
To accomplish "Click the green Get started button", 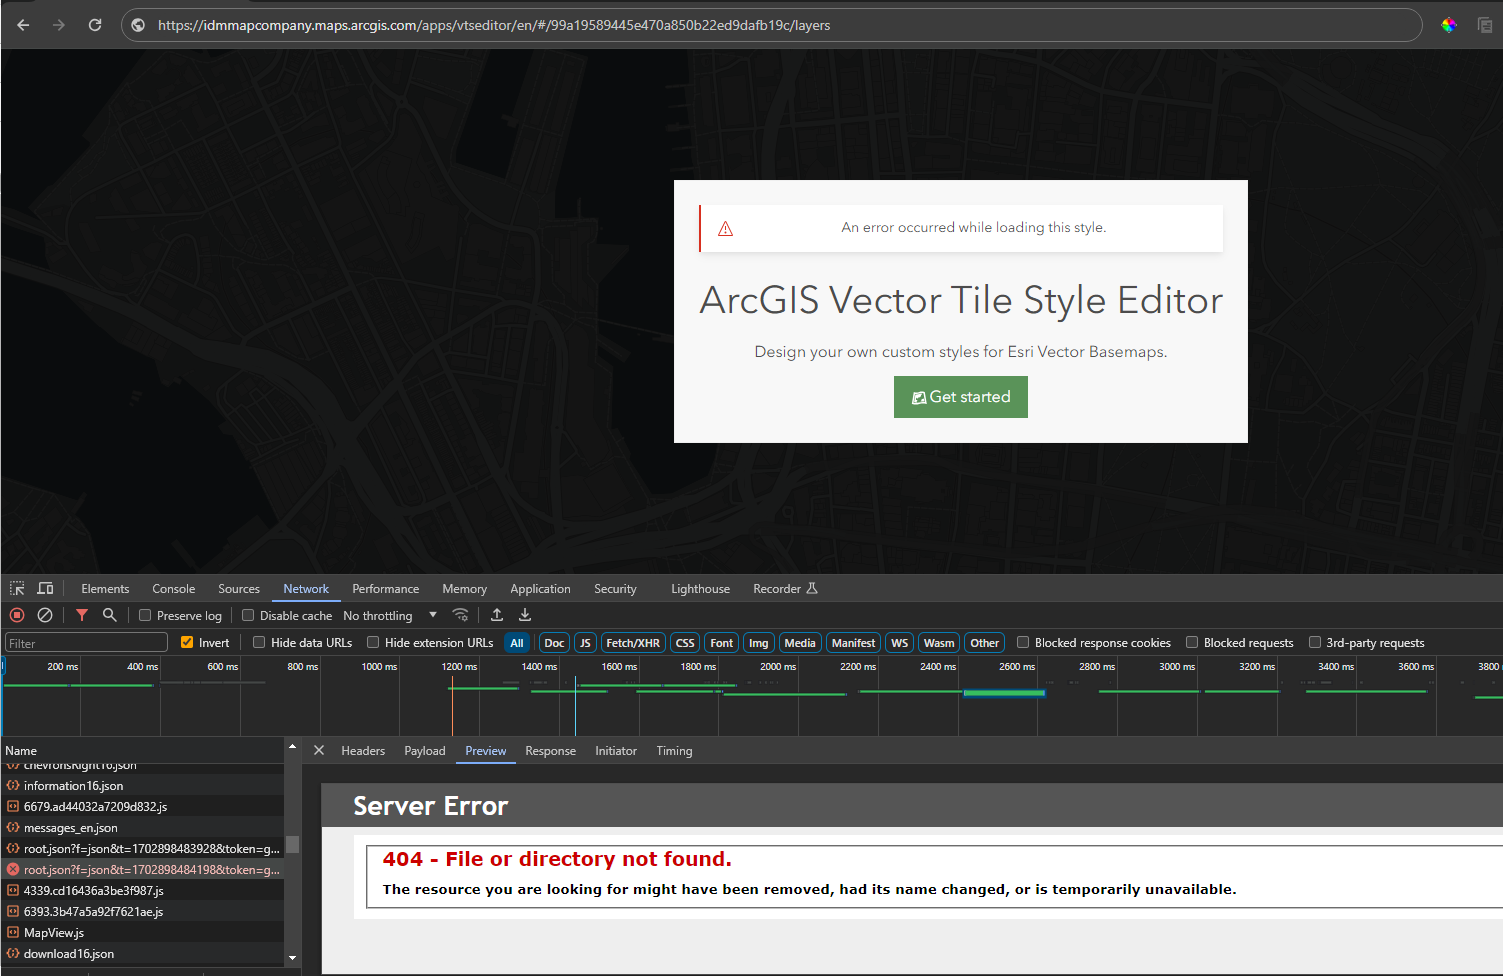I will (961, 397).
